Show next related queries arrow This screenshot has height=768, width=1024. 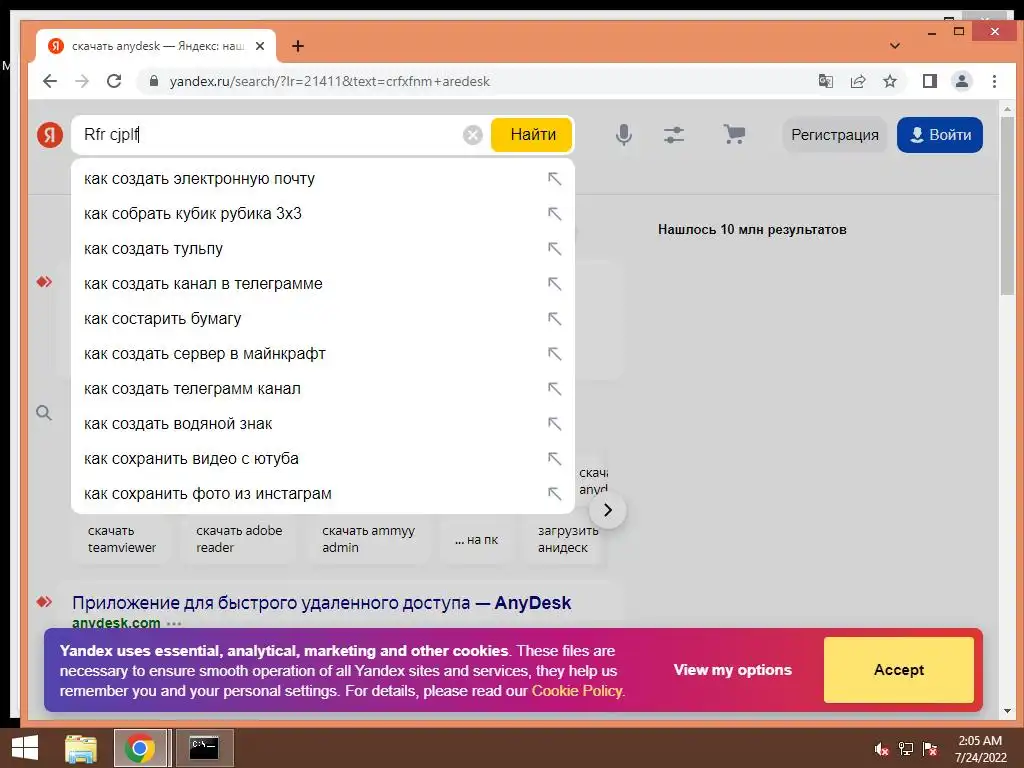click(x=607, y=510)
